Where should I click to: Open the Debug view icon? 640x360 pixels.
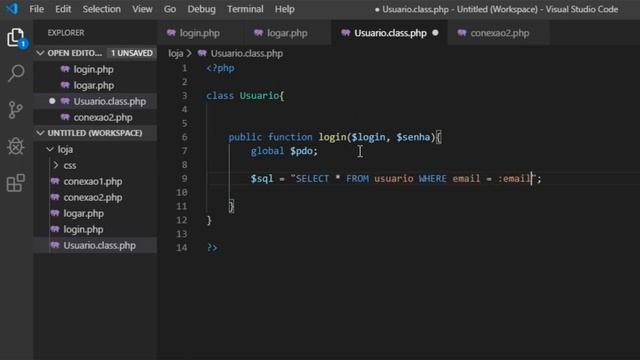coord(16,146)
